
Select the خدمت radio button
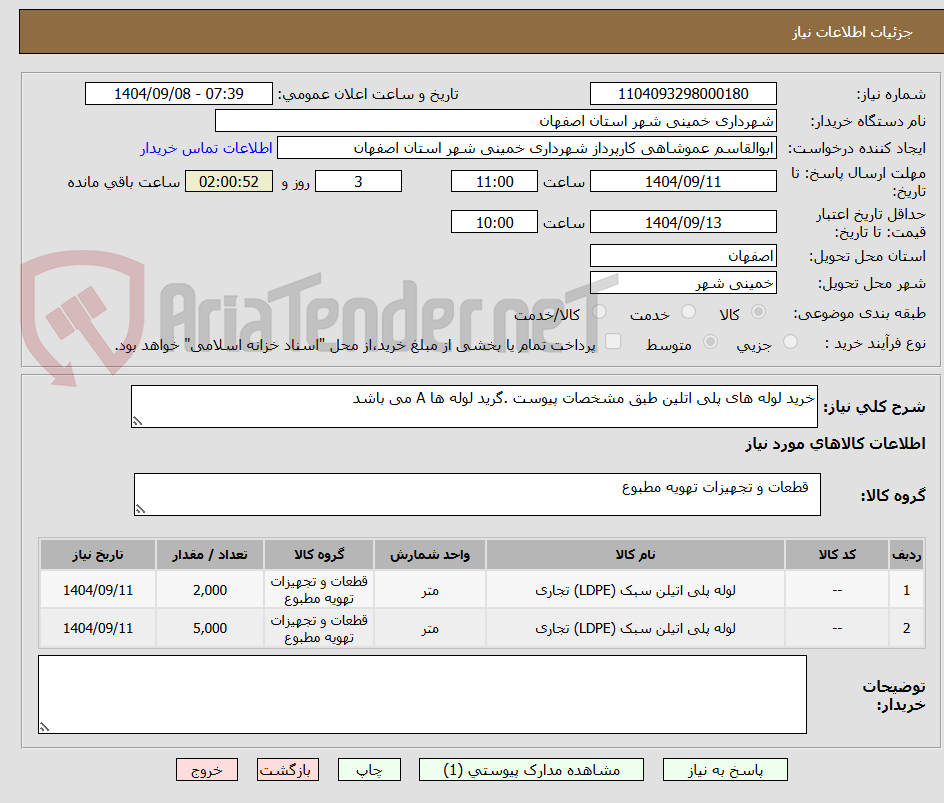click(688, 312)
